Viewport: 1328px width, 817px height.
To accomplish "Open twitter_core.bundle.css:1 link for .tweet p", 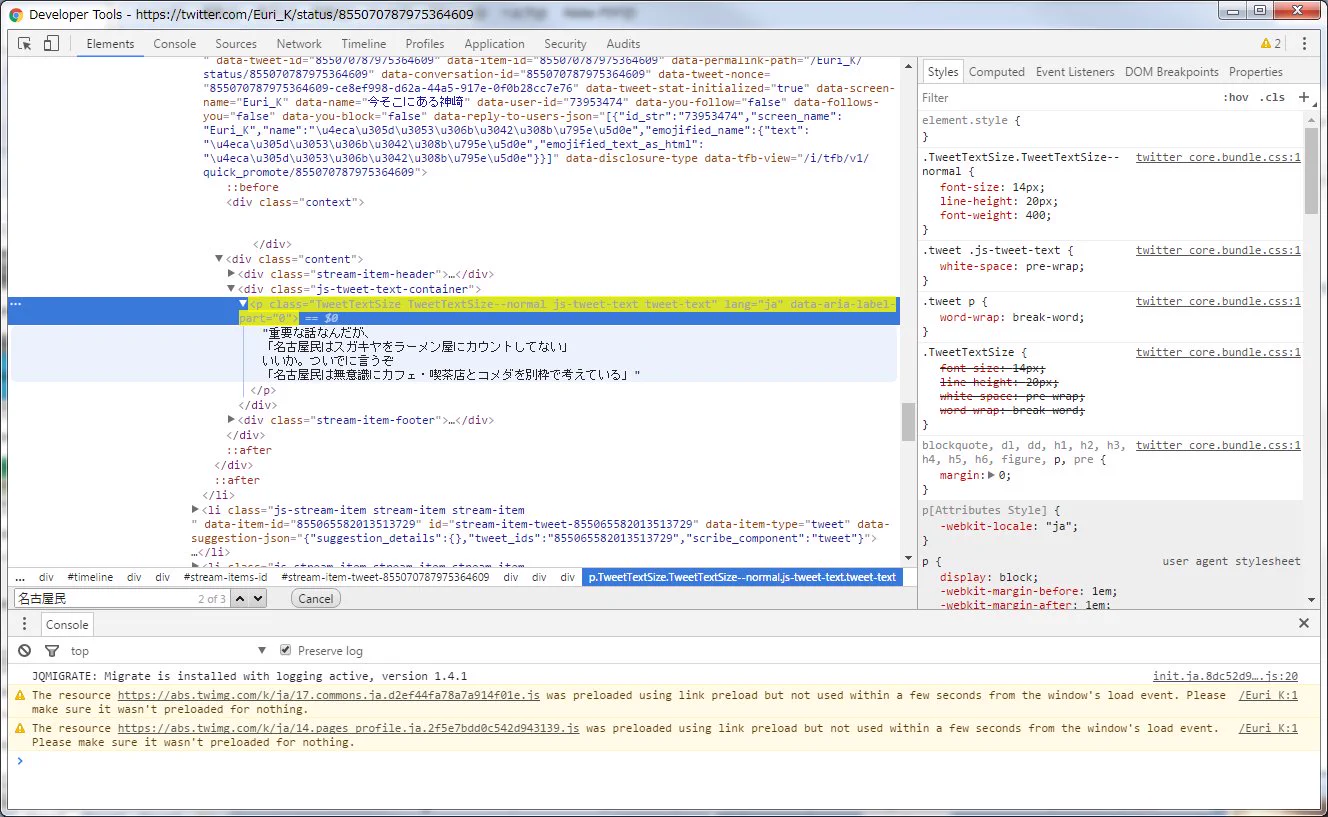I will point(1218,301).
